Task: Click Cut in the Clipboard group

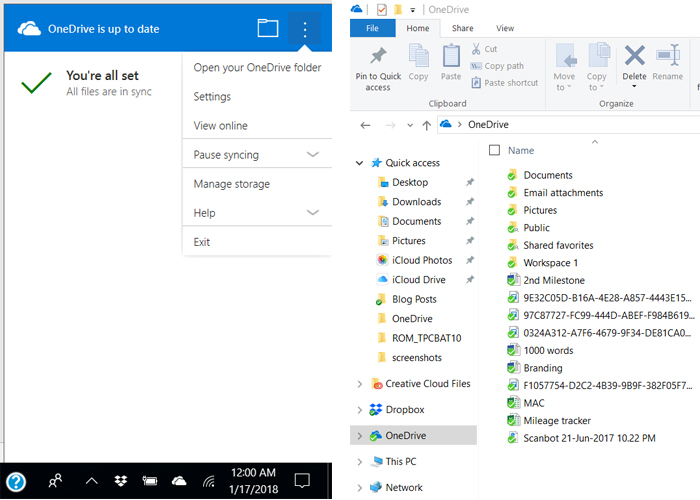Action: tap(484, 49)
